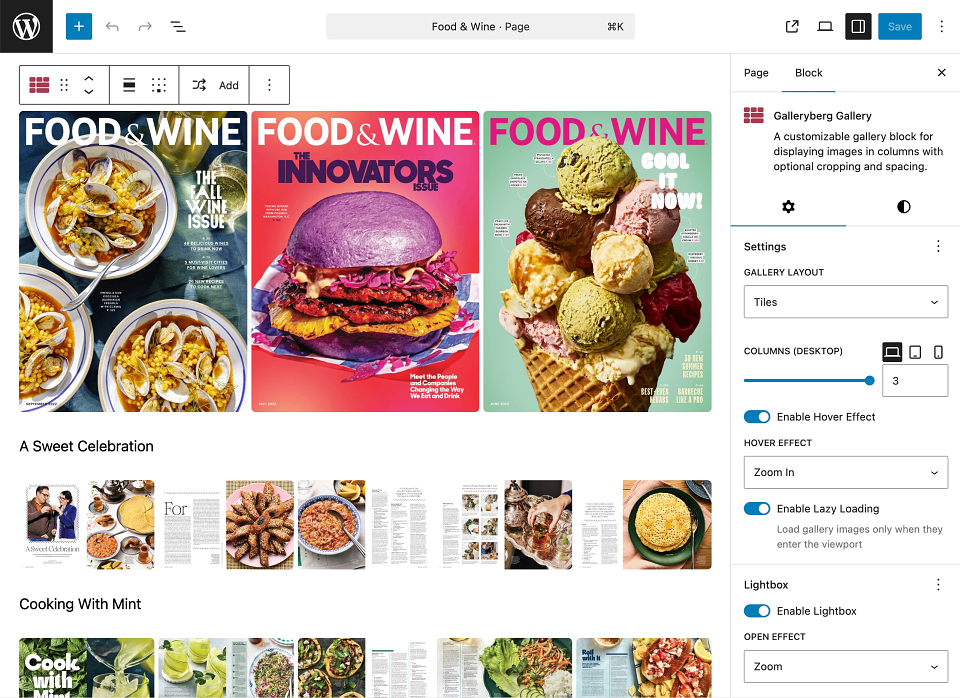Open the Document Overview list icon
This screenshot has height=698, width=960.
click(178, 26)
